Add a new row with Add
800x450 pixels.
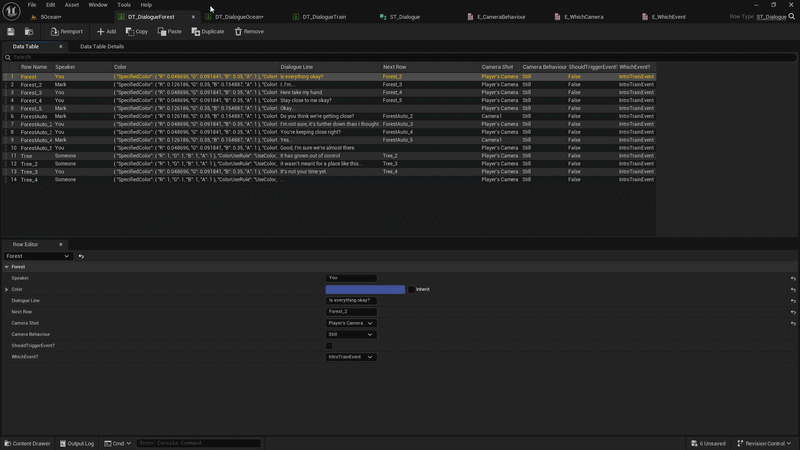coord(106,31)
